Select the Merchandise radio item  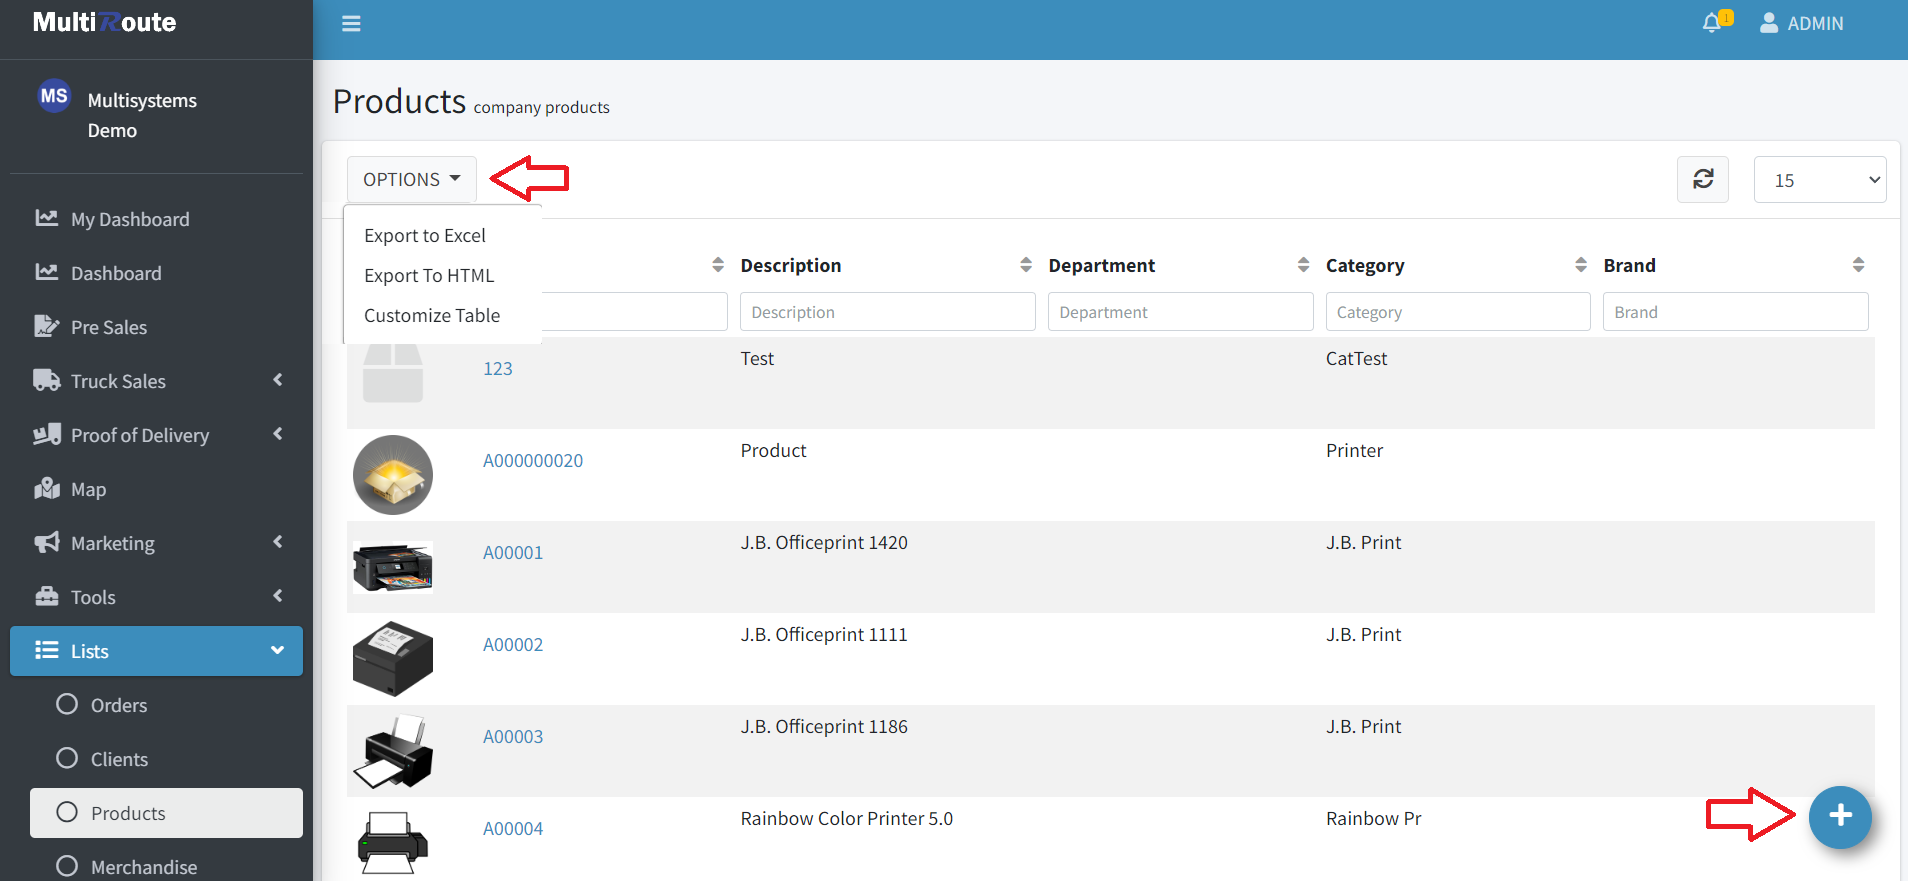(x=67, y=866)
